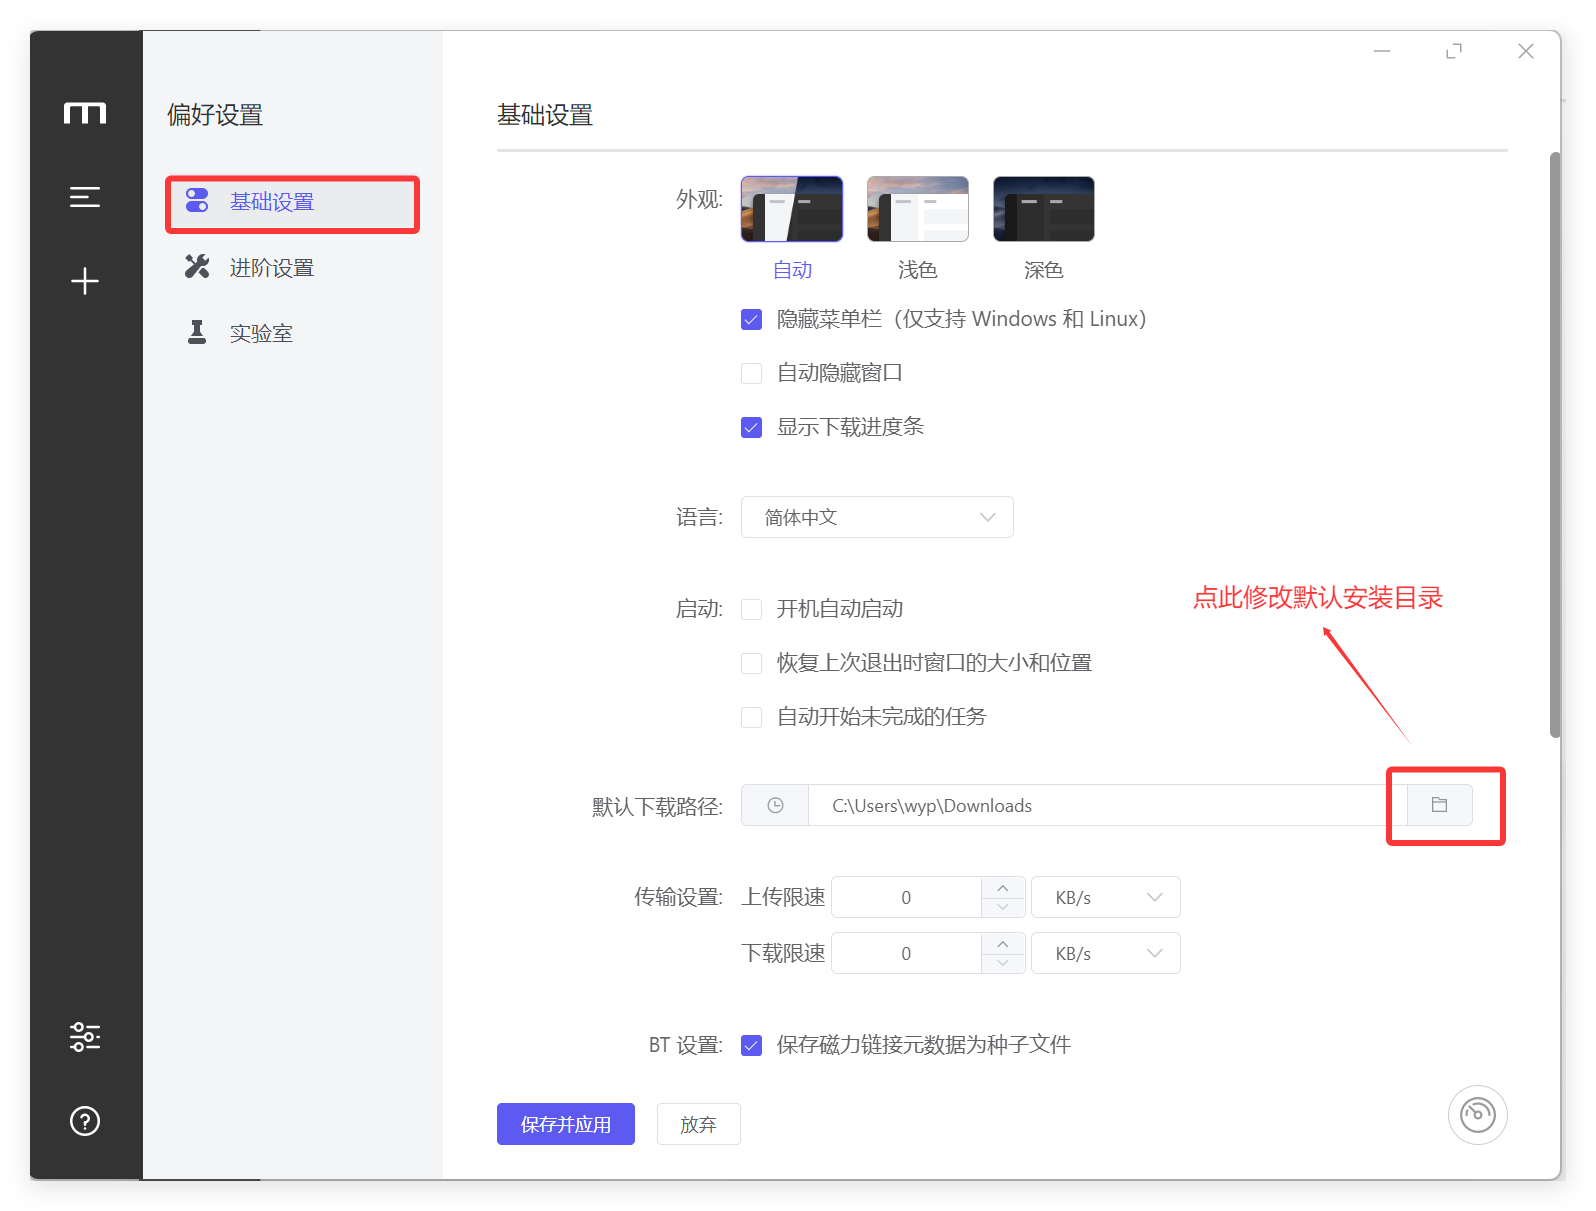Click the 下载限速 number field
This screenshot has width=1596, height=1211.
pos(906,953)
